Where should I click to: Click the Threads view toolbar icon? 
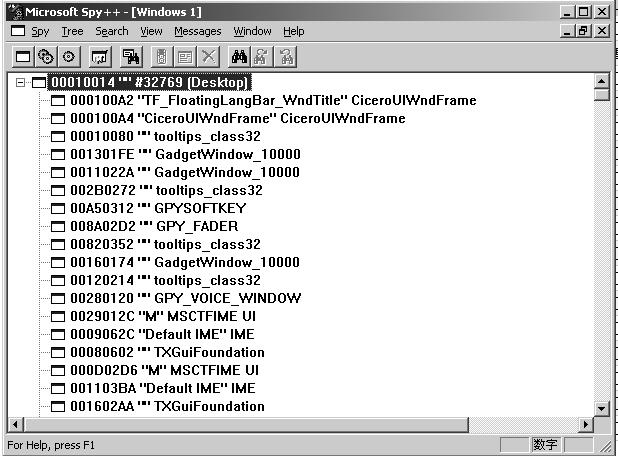click(69, 57)
